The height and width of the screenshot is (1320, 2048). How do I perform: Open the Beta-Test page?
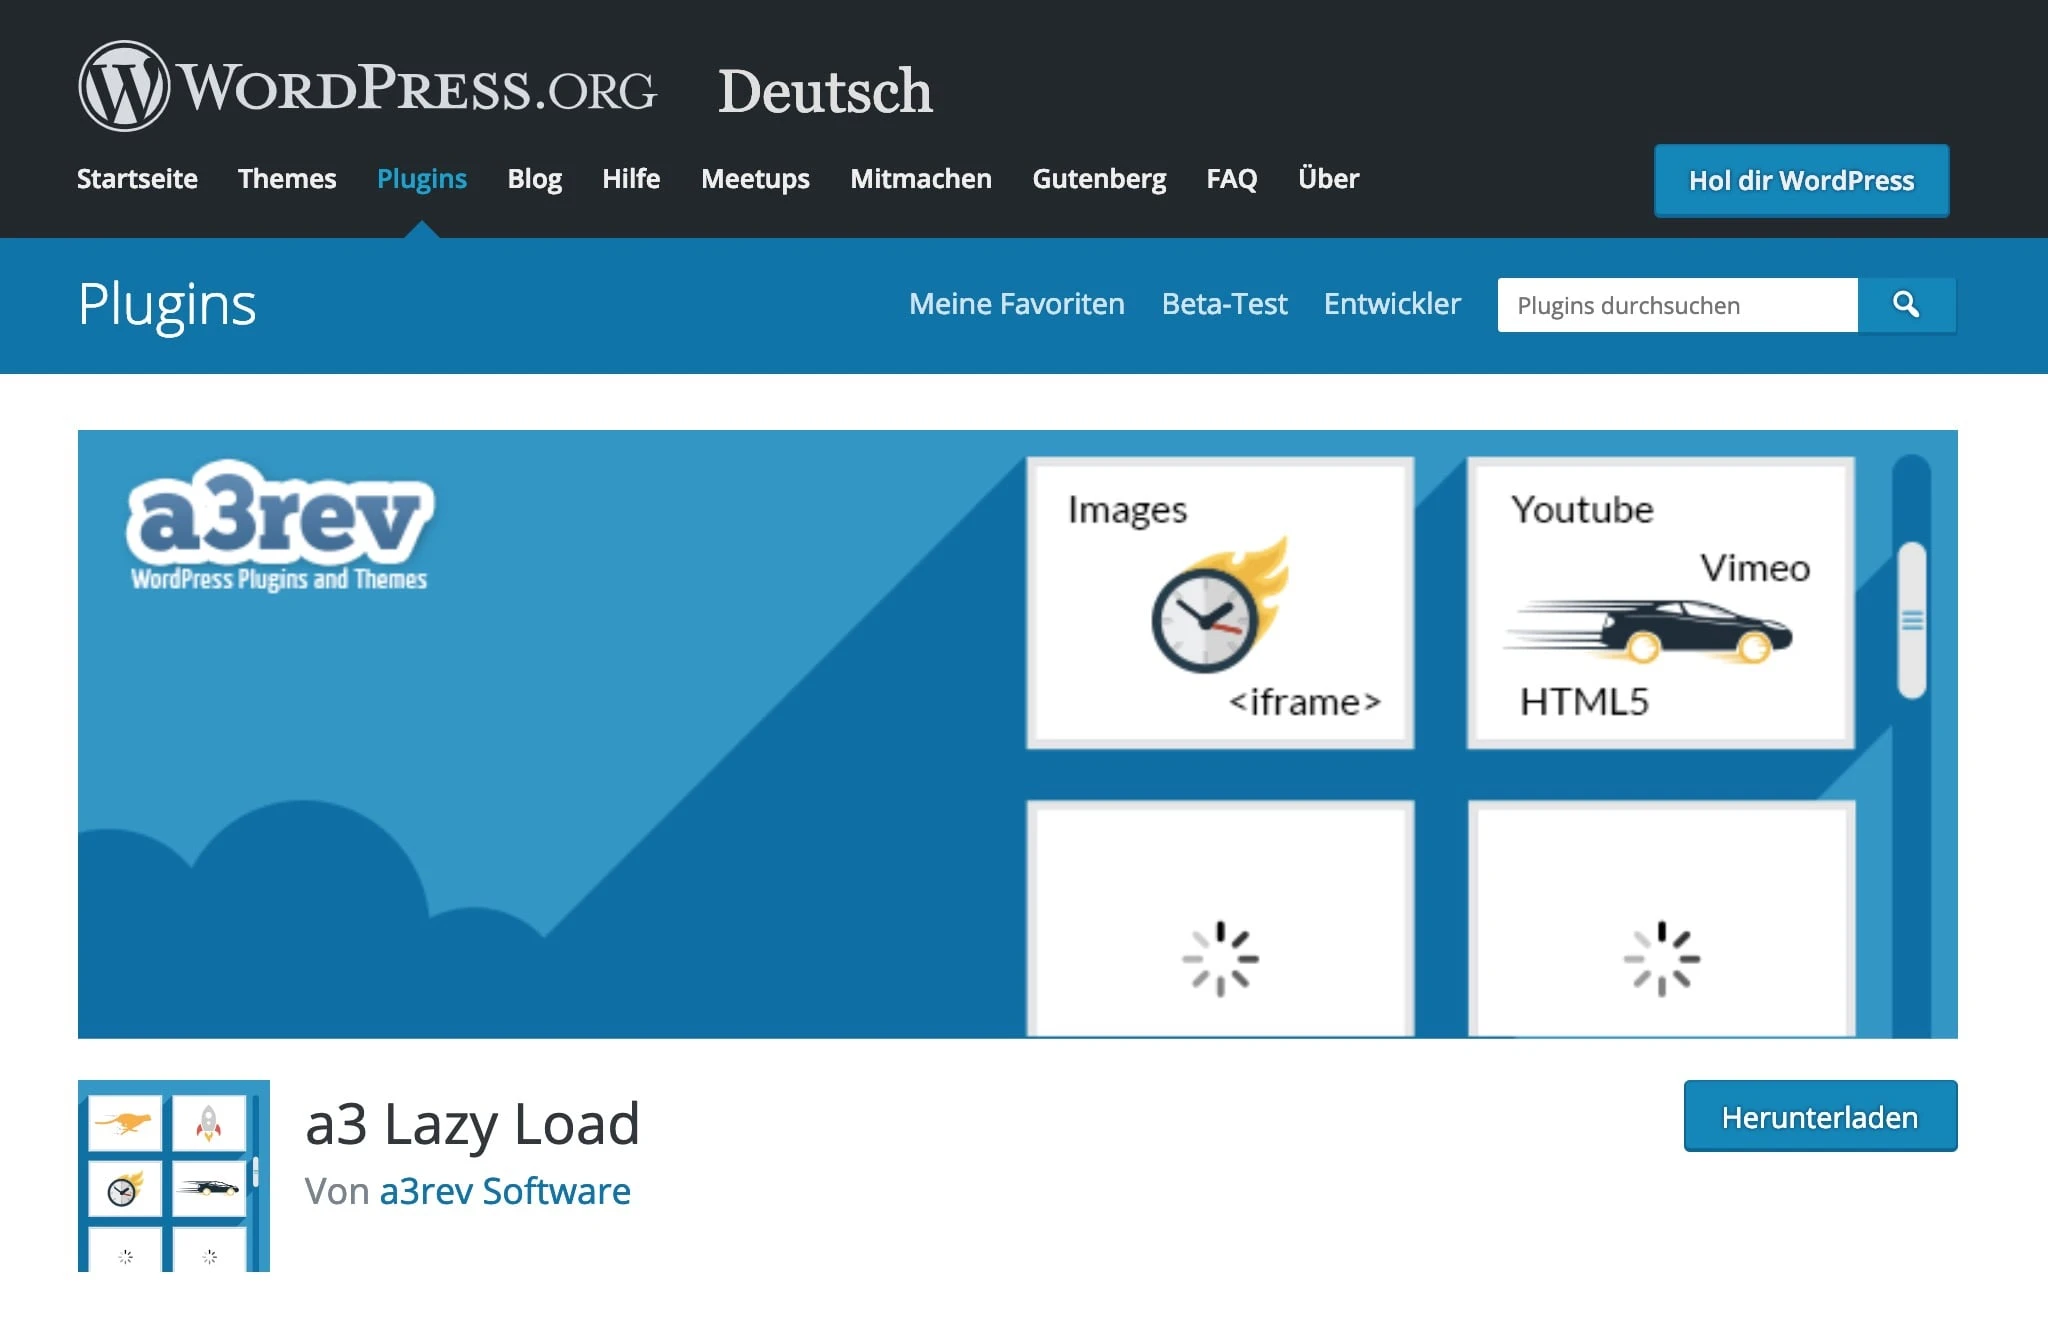point(1223,304)
